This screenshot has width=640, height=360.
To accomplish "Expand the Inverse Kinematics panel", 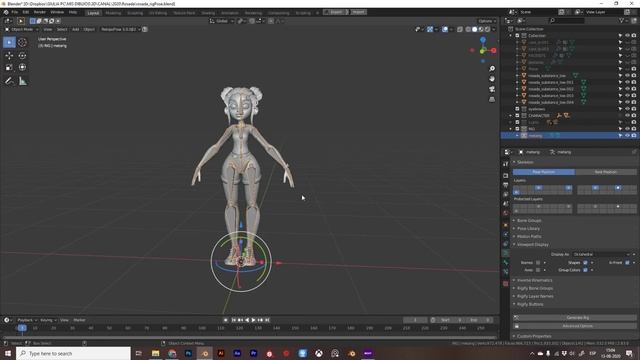I will [x=534, y=280].
